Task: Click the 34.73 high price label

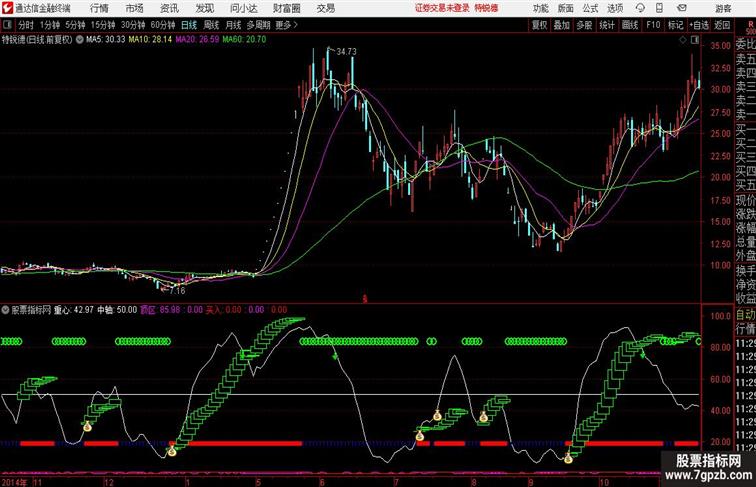Action: click(x=346, y=52)
